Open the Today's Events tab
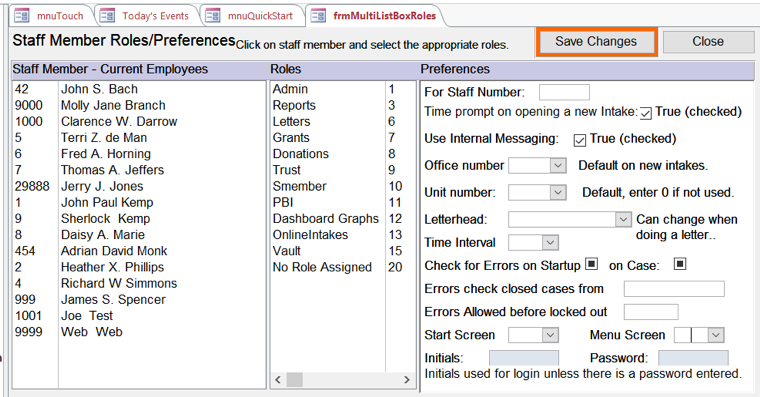Image resolution: width=760 pixels, height=397 pixels. click(147, 16)
